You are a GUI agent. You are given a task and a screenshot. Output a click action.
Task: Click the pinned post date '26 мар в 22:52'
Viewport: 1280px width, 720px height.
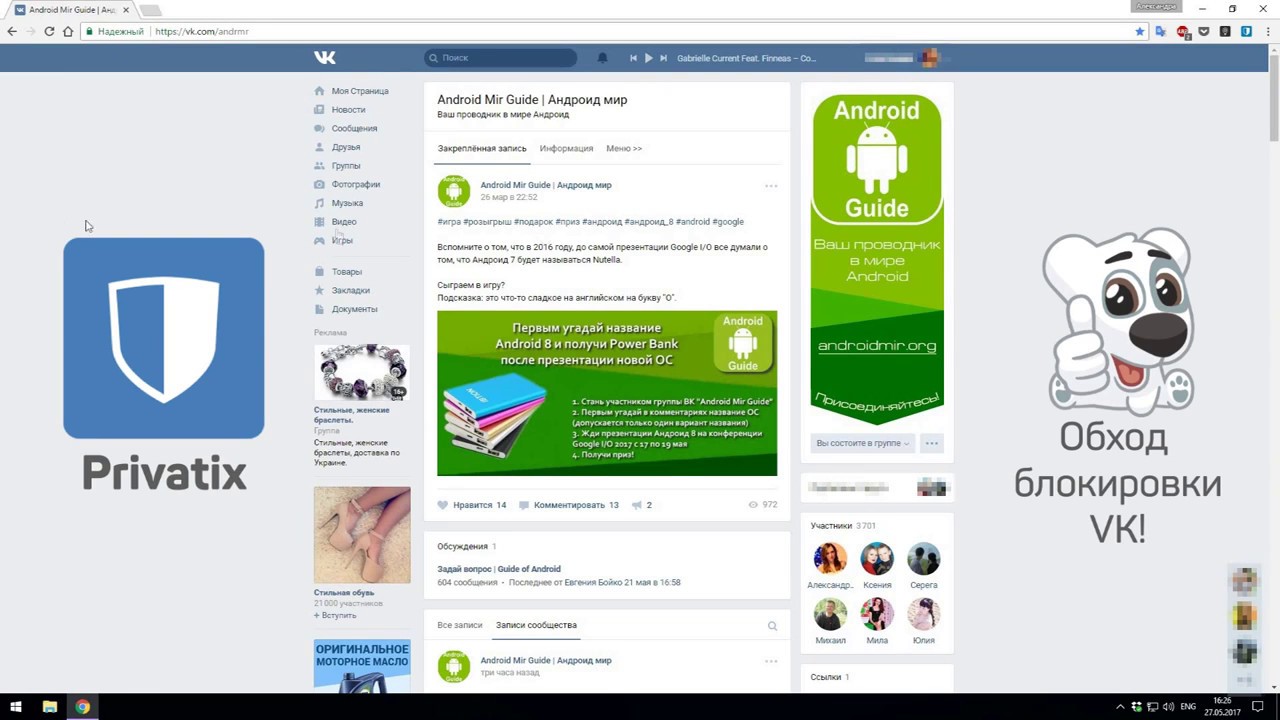pyautogui.click(x=509, y=198)
